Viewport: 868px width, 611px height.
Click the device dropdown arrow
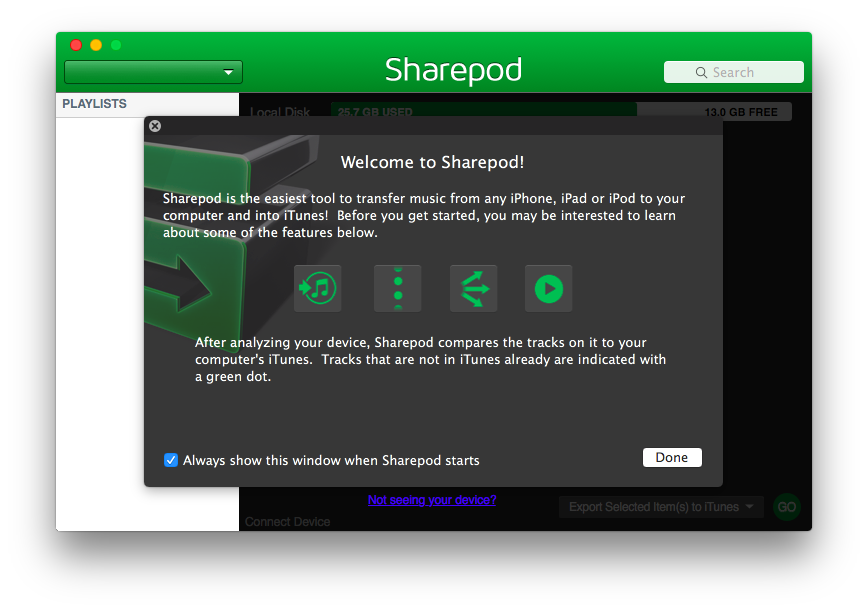pos(228,73)
